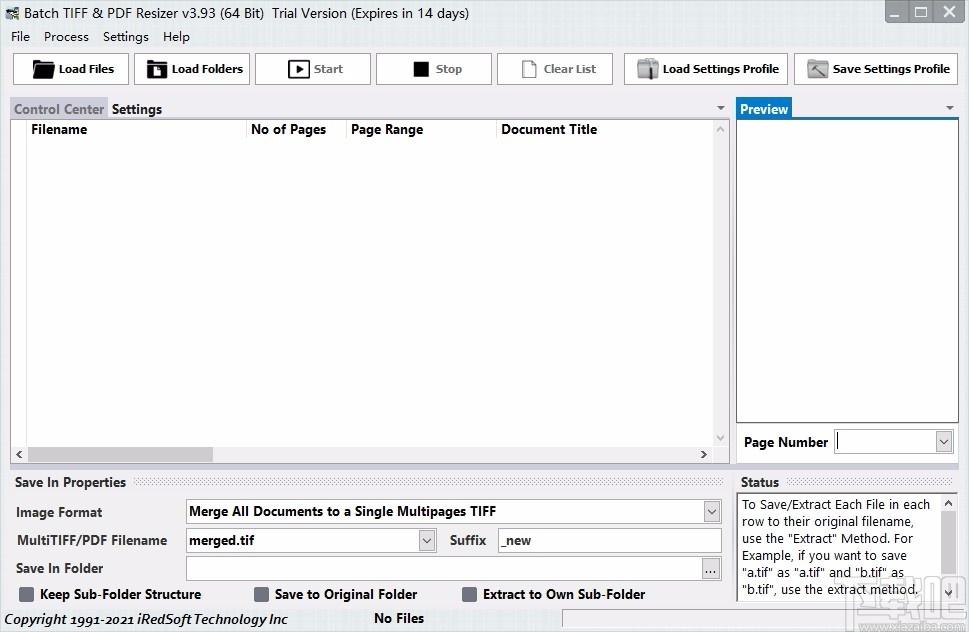Click the Start play icon
The height and width of the screenshot is (632, 969).
298,69
